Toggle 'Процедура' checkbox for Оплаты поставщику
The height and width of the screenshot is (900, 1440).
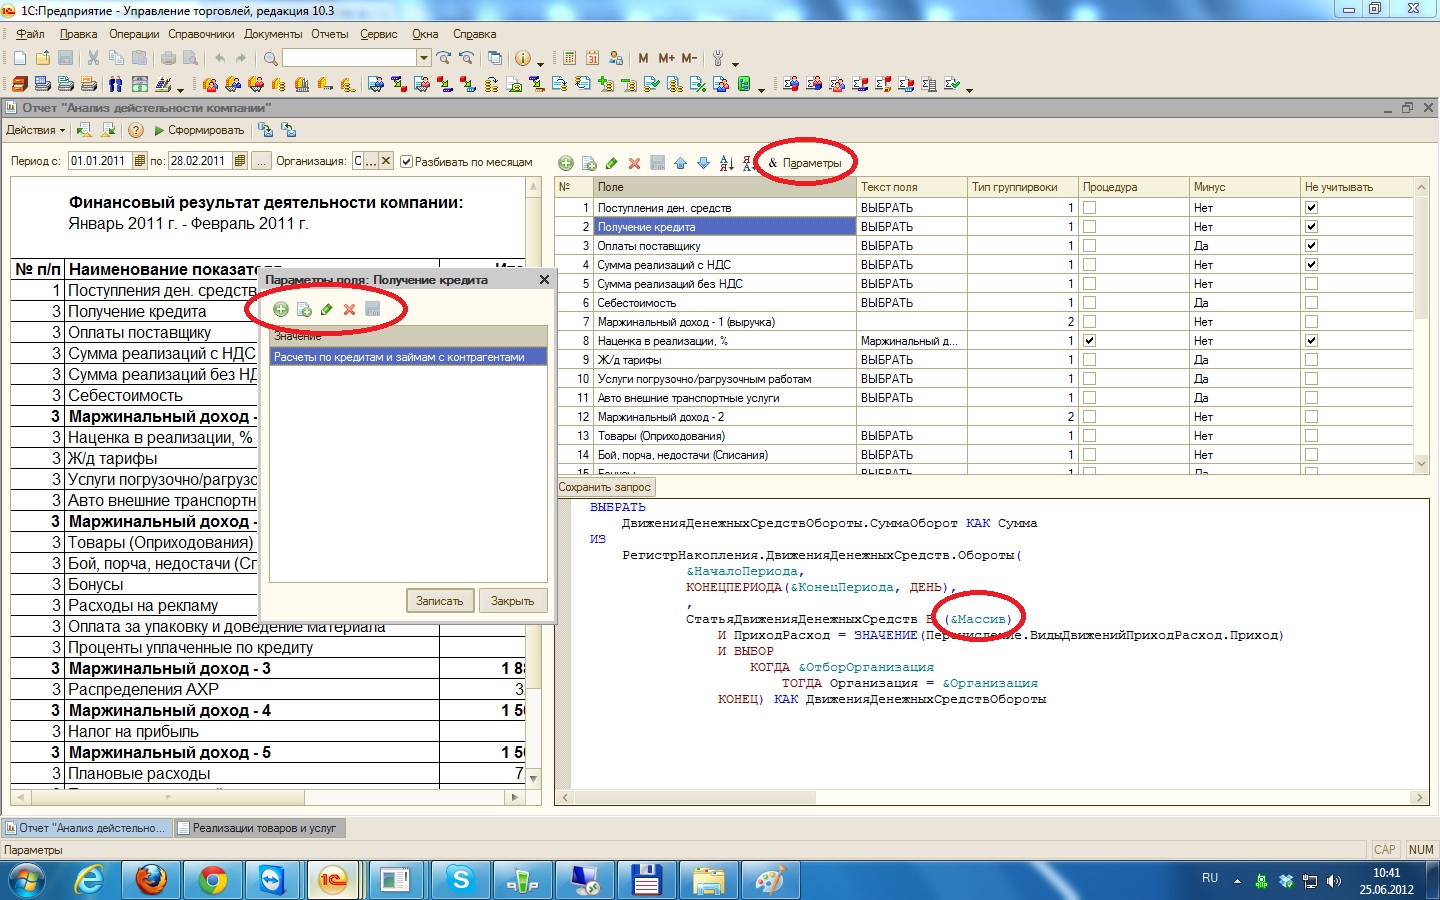click(1089, 246)
